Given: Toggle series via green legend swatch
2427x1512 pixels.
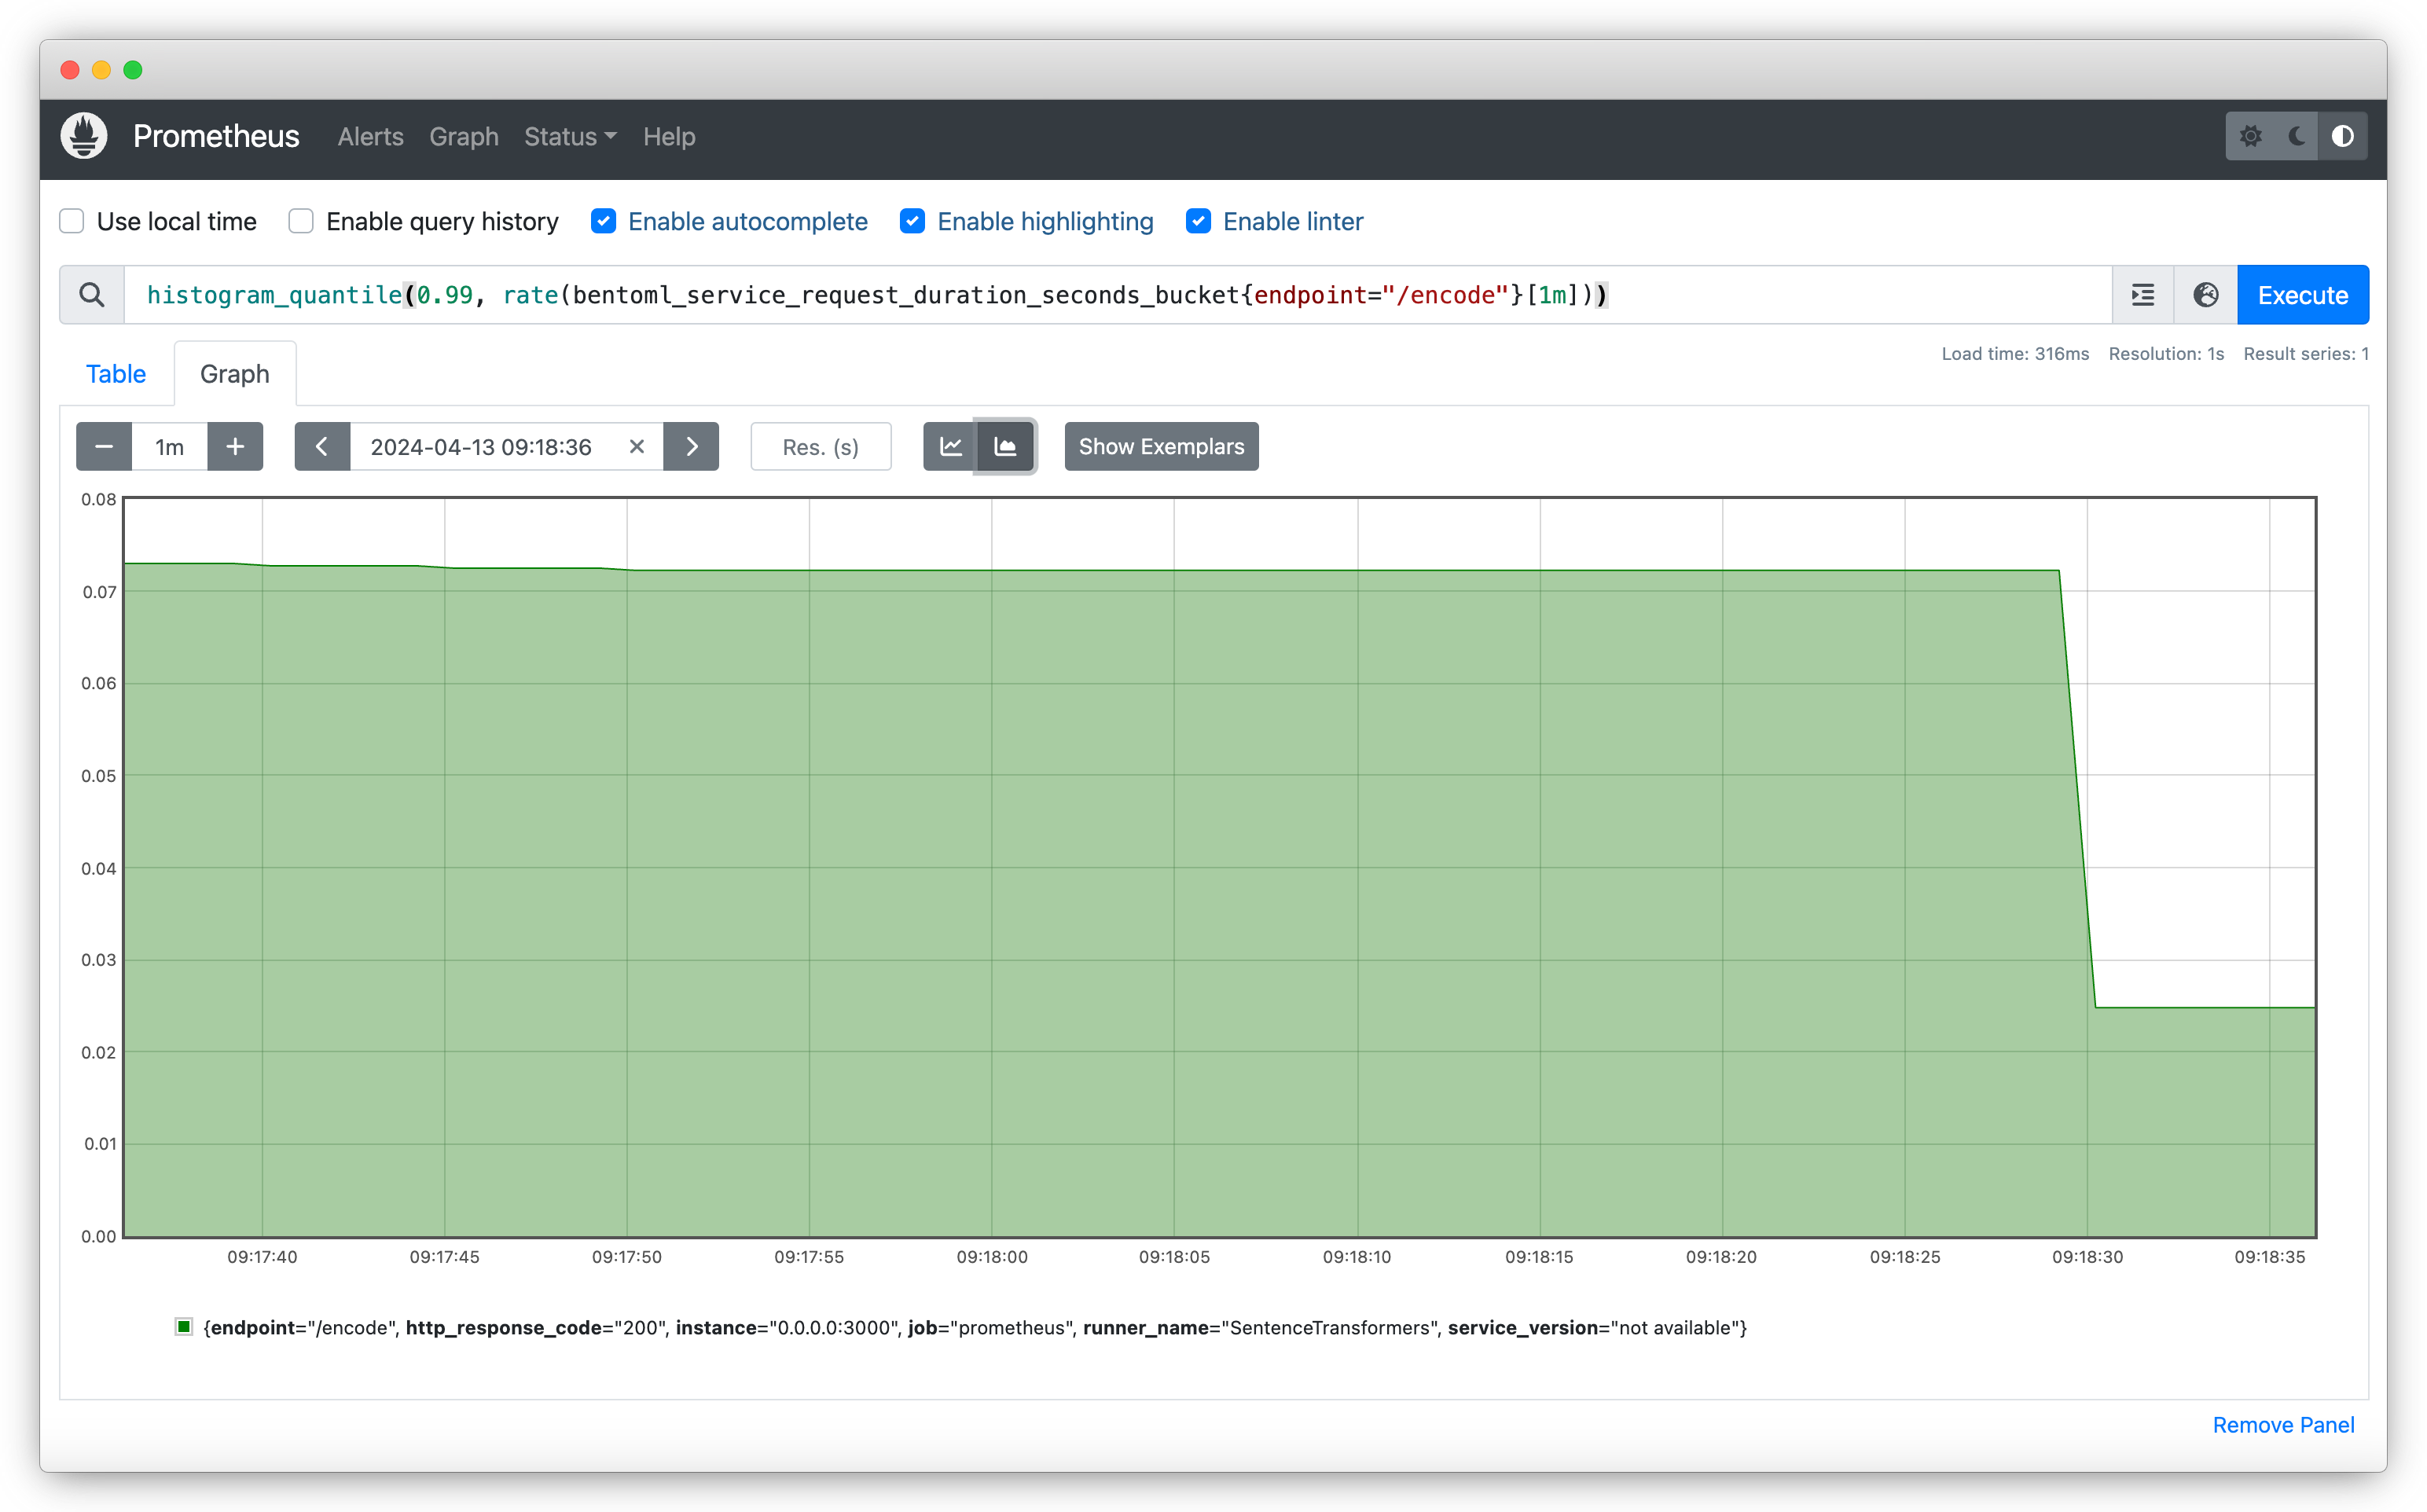Looking at the screenshot, I should pyautogui.click(x=184, y=1327).
